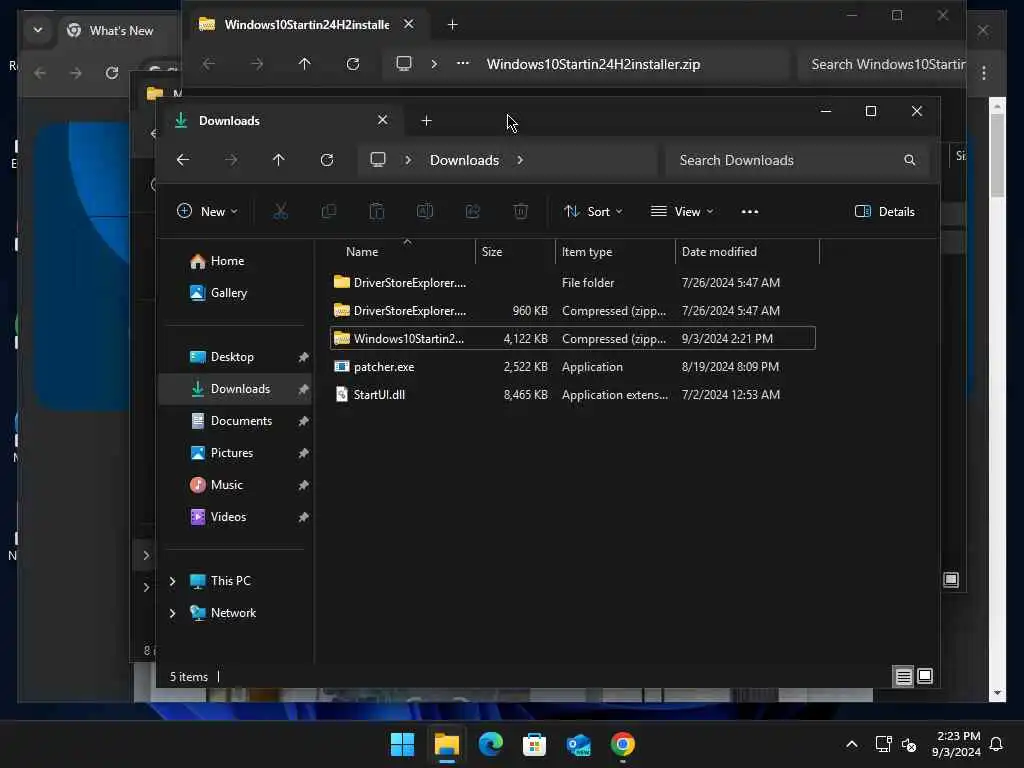Click the network tray icon
This screenshot has height=768, width=1024.
(x=884, y=744)
